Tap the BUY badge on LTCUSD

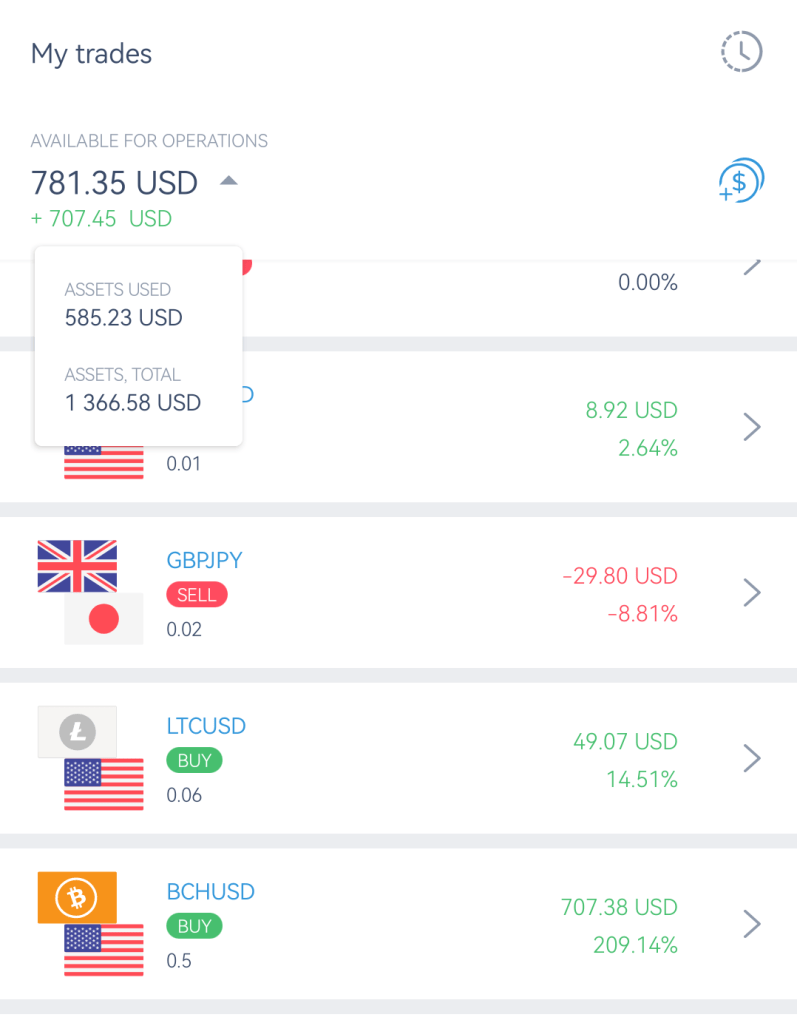pyautogui.click(x=194, y=761)
